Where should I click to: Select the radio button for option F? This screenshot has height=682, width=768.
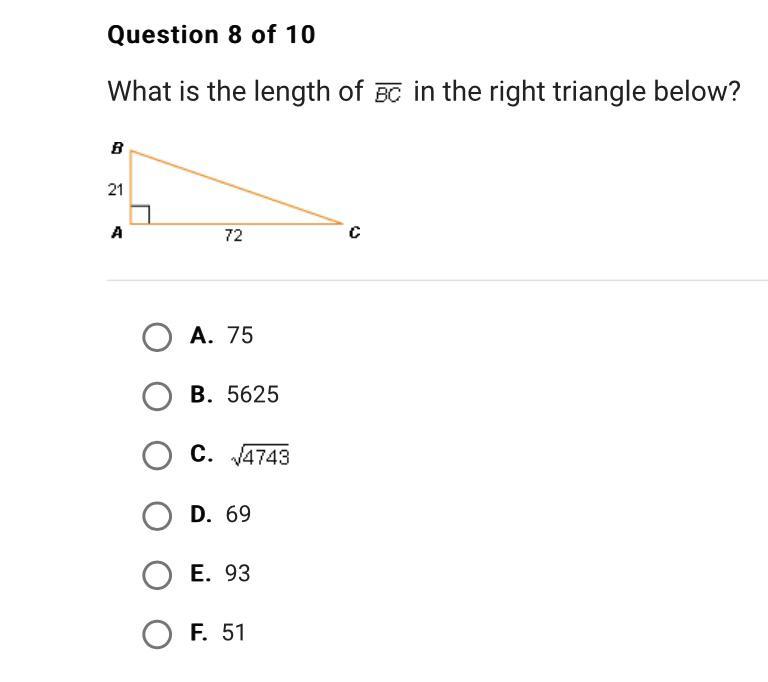point(157,634)
